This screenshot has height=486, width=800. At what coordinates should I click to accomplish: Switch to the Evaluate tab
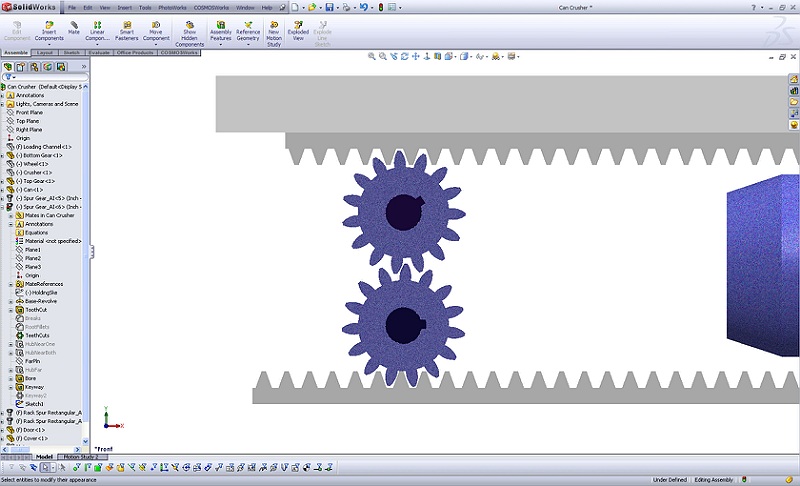pyautogui.click(x=99, y=52)
